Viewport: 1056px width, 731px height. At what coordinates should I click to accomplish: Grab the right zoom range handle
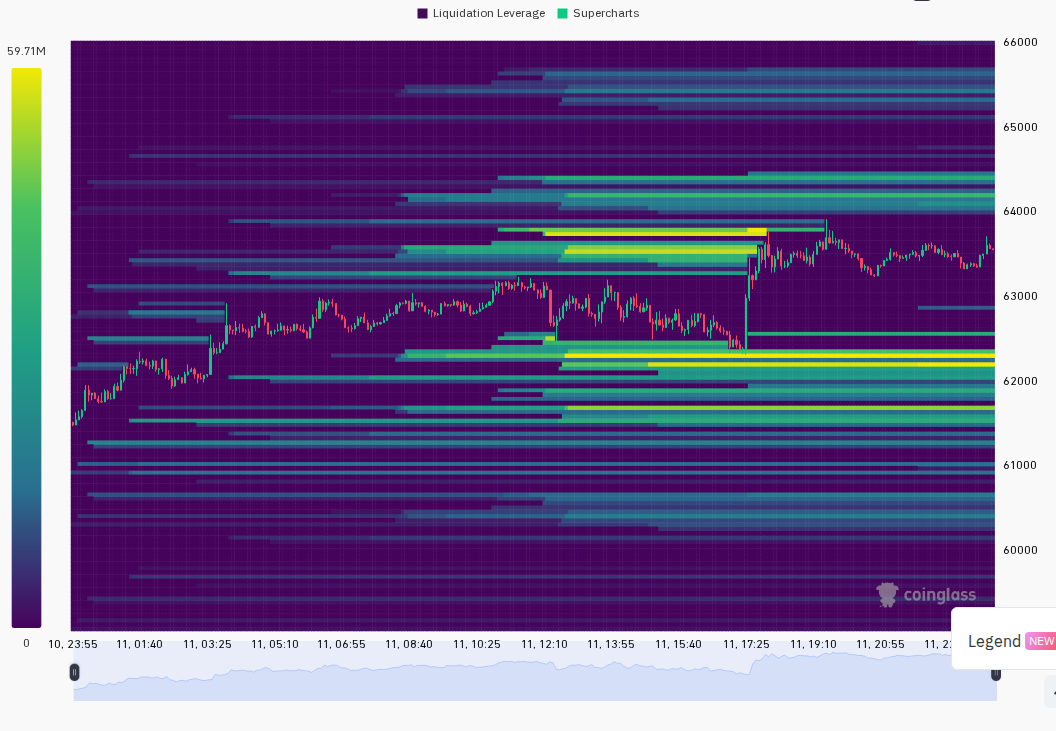(995, 674)
